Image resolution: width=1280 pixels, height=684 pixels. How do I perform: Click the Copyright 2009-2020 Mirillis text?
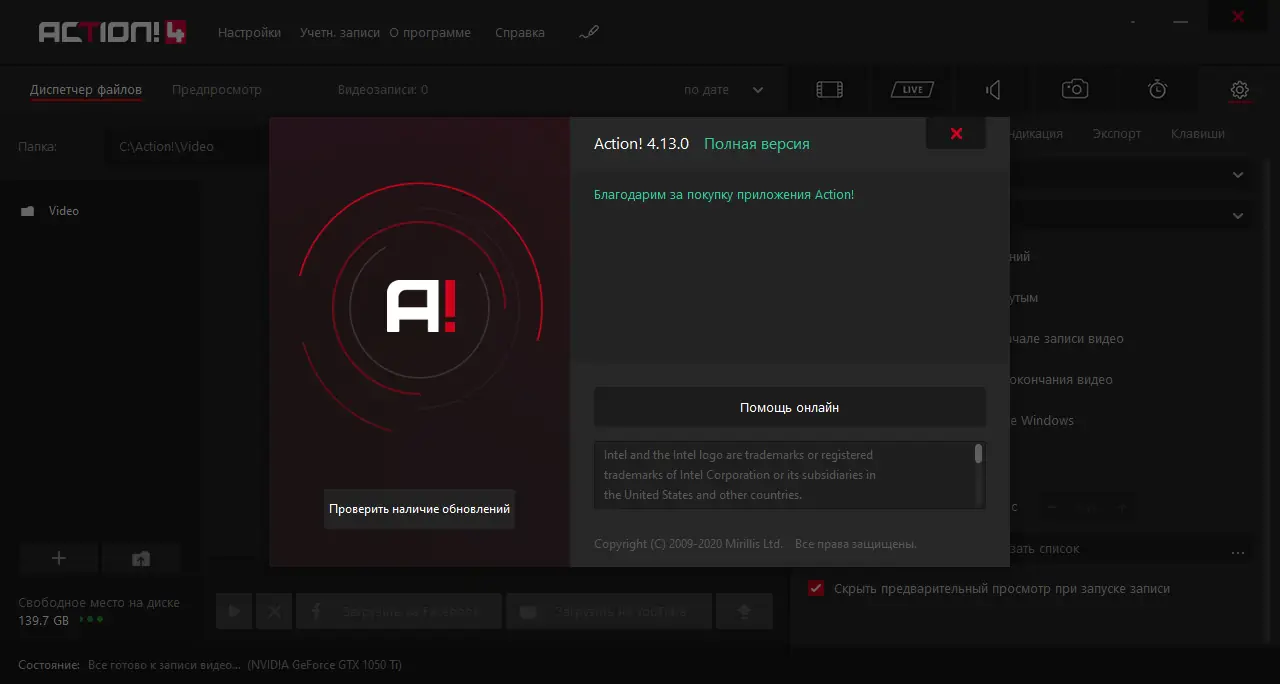tap(688, 545)
